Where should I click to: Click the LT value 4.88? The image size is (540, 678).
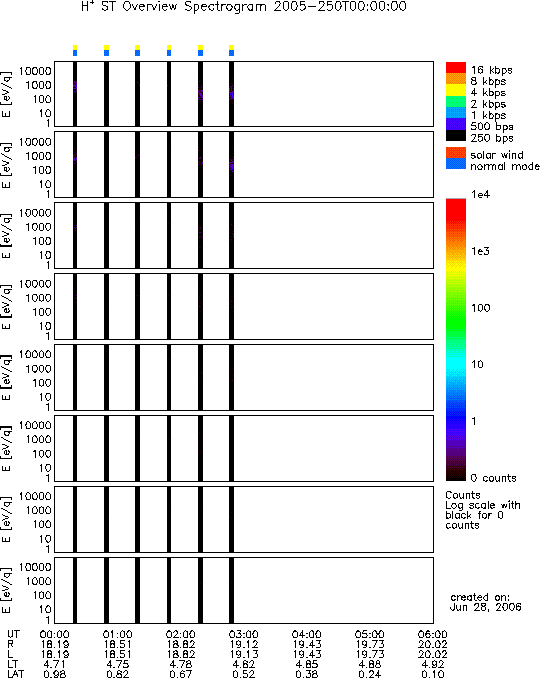click(x=370, y=664)
